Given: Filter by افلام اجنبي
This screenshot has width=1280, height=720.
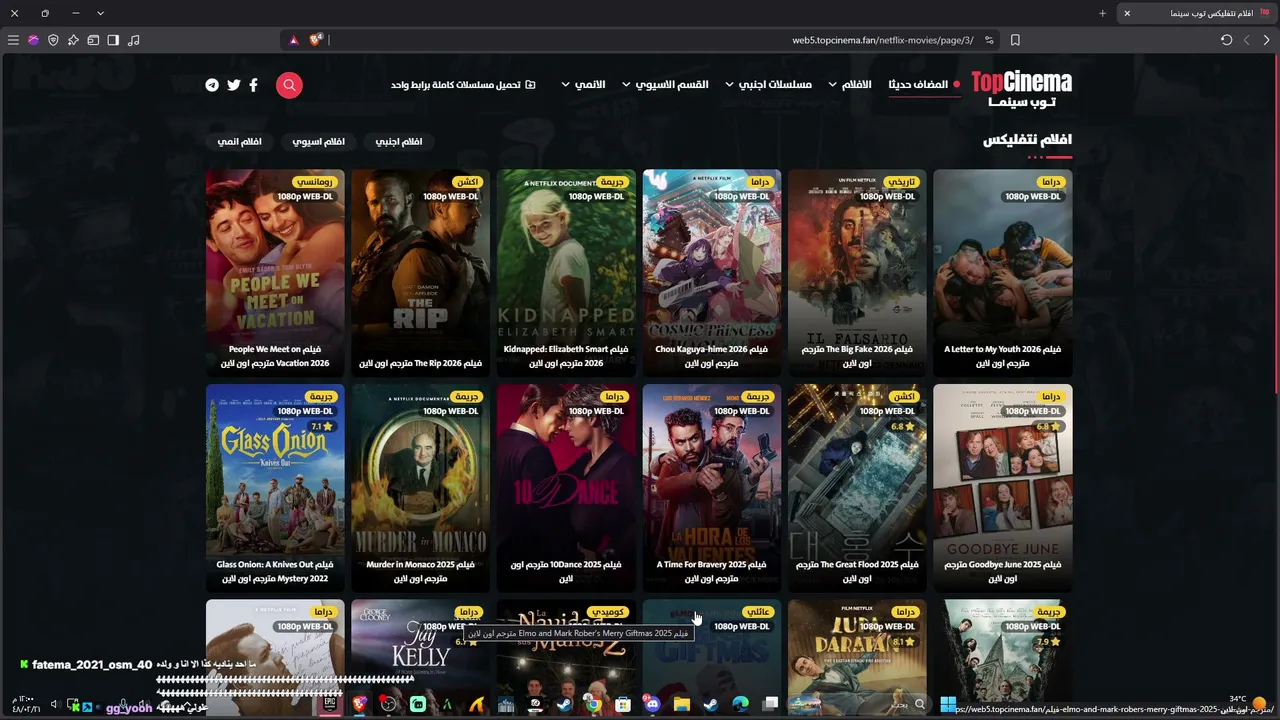Looking at the screenshot, I should 399,141.
